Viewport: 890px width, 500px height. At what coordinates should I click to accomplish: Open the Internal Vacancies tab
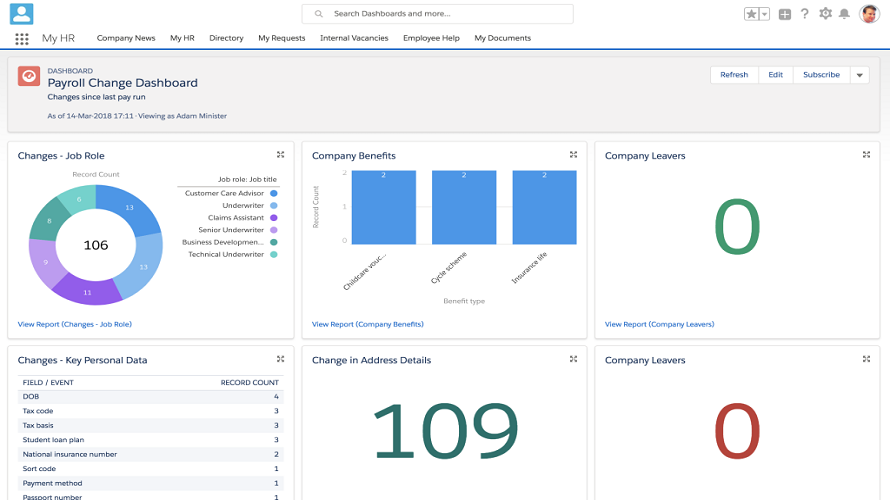tap(354, 38)
